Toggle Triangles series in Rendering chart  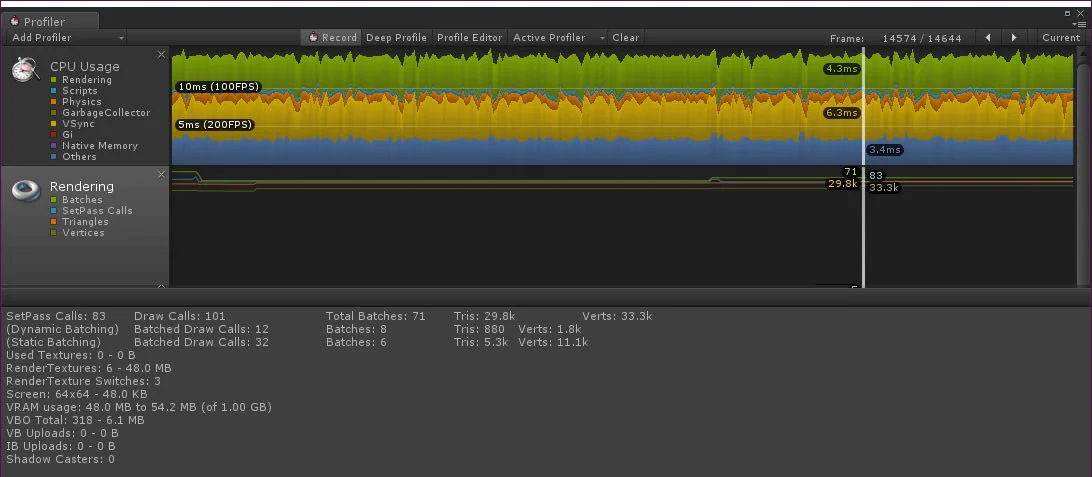click(x=54, y=222)
